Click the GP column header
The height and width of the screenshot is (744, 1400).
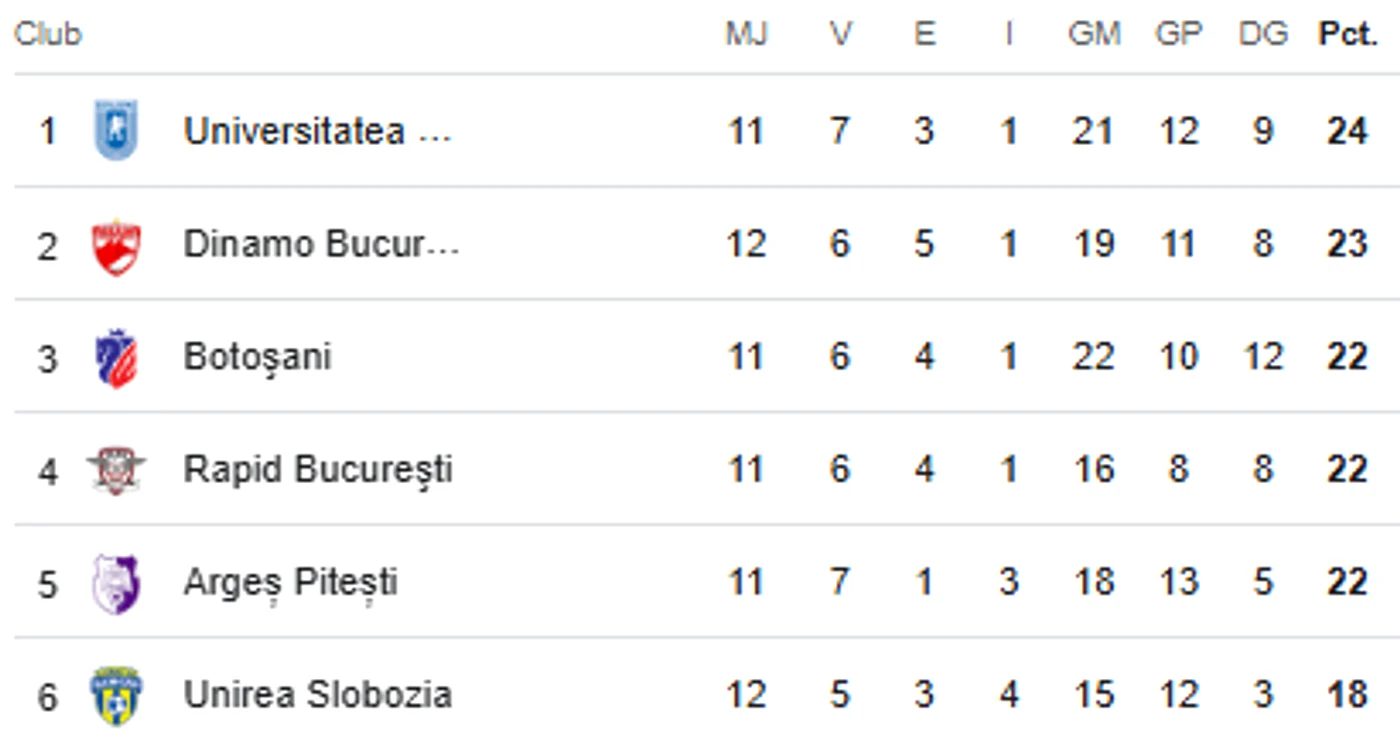1178,34
